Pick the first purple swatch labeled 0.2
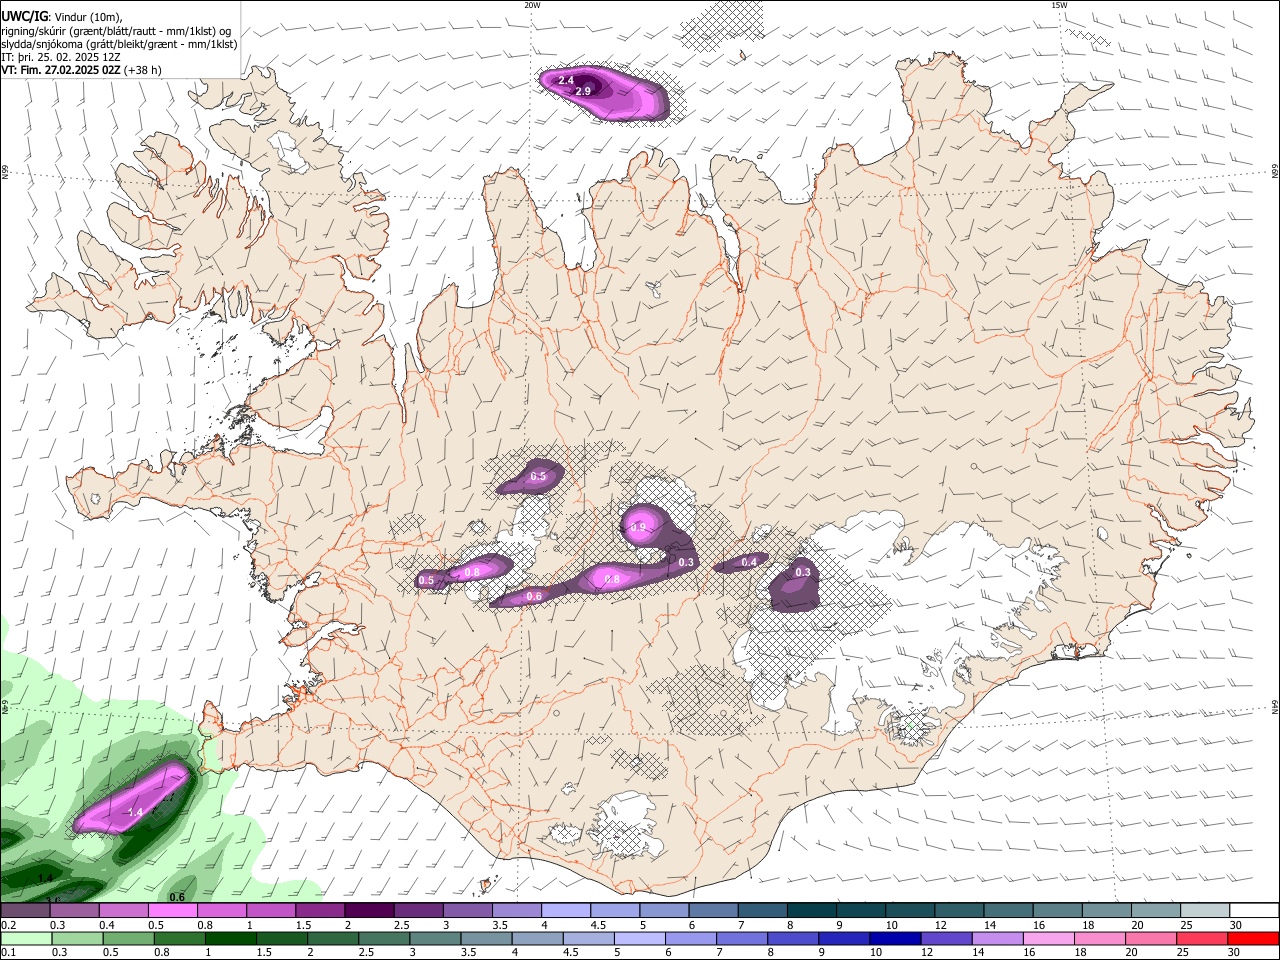The height and width of the screenshot is (960, 1280). pyautogui.click(x=25, y=910)
